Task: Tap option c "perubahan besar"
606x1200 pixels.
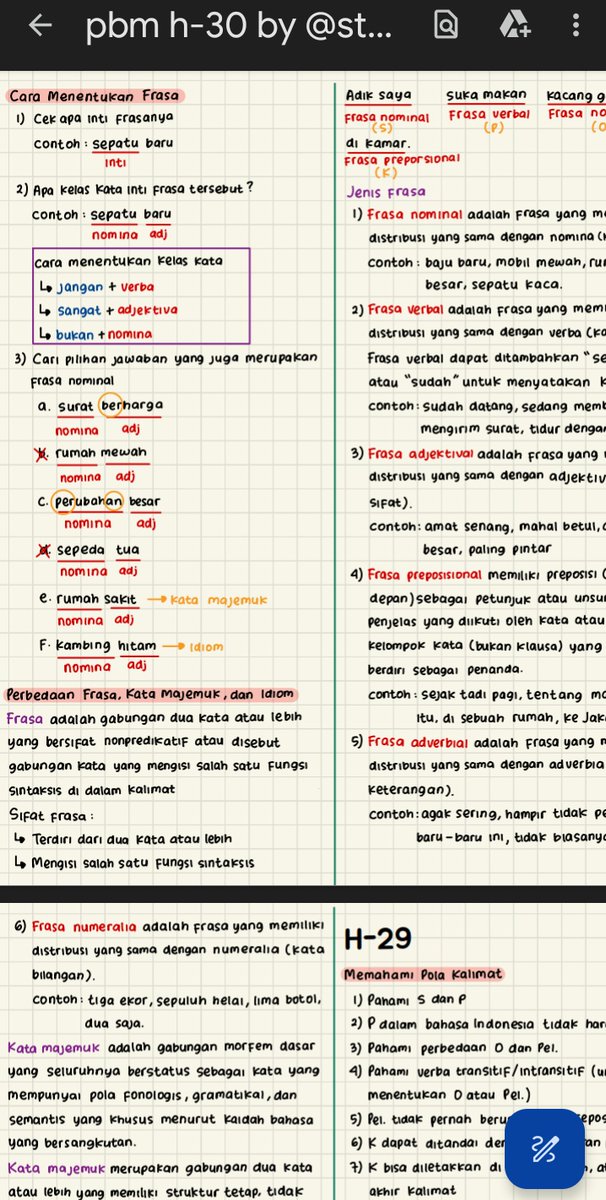Action: coord(99,501)
